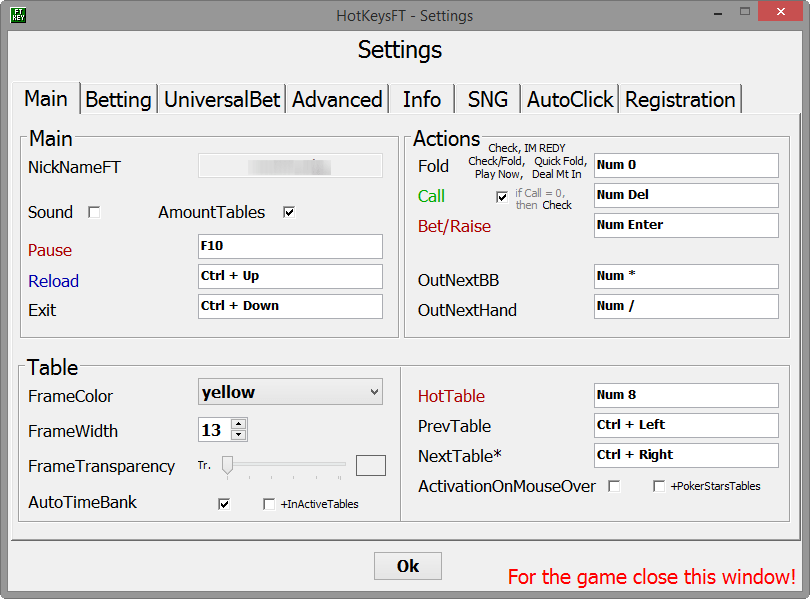This screenshot has height=599, width=810.
Task: Decrease FrameWidth with the down arrow
Action: click(x=239, y=435)
